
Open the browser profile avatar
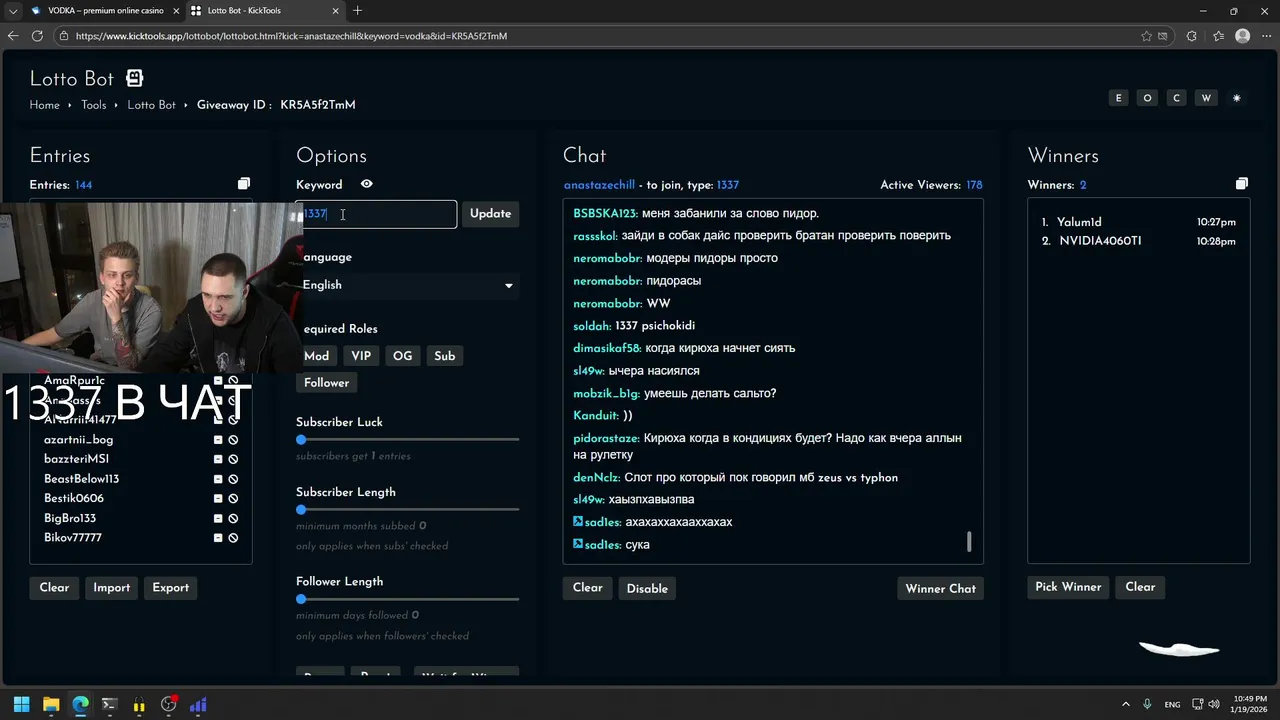coord(1243,36)
